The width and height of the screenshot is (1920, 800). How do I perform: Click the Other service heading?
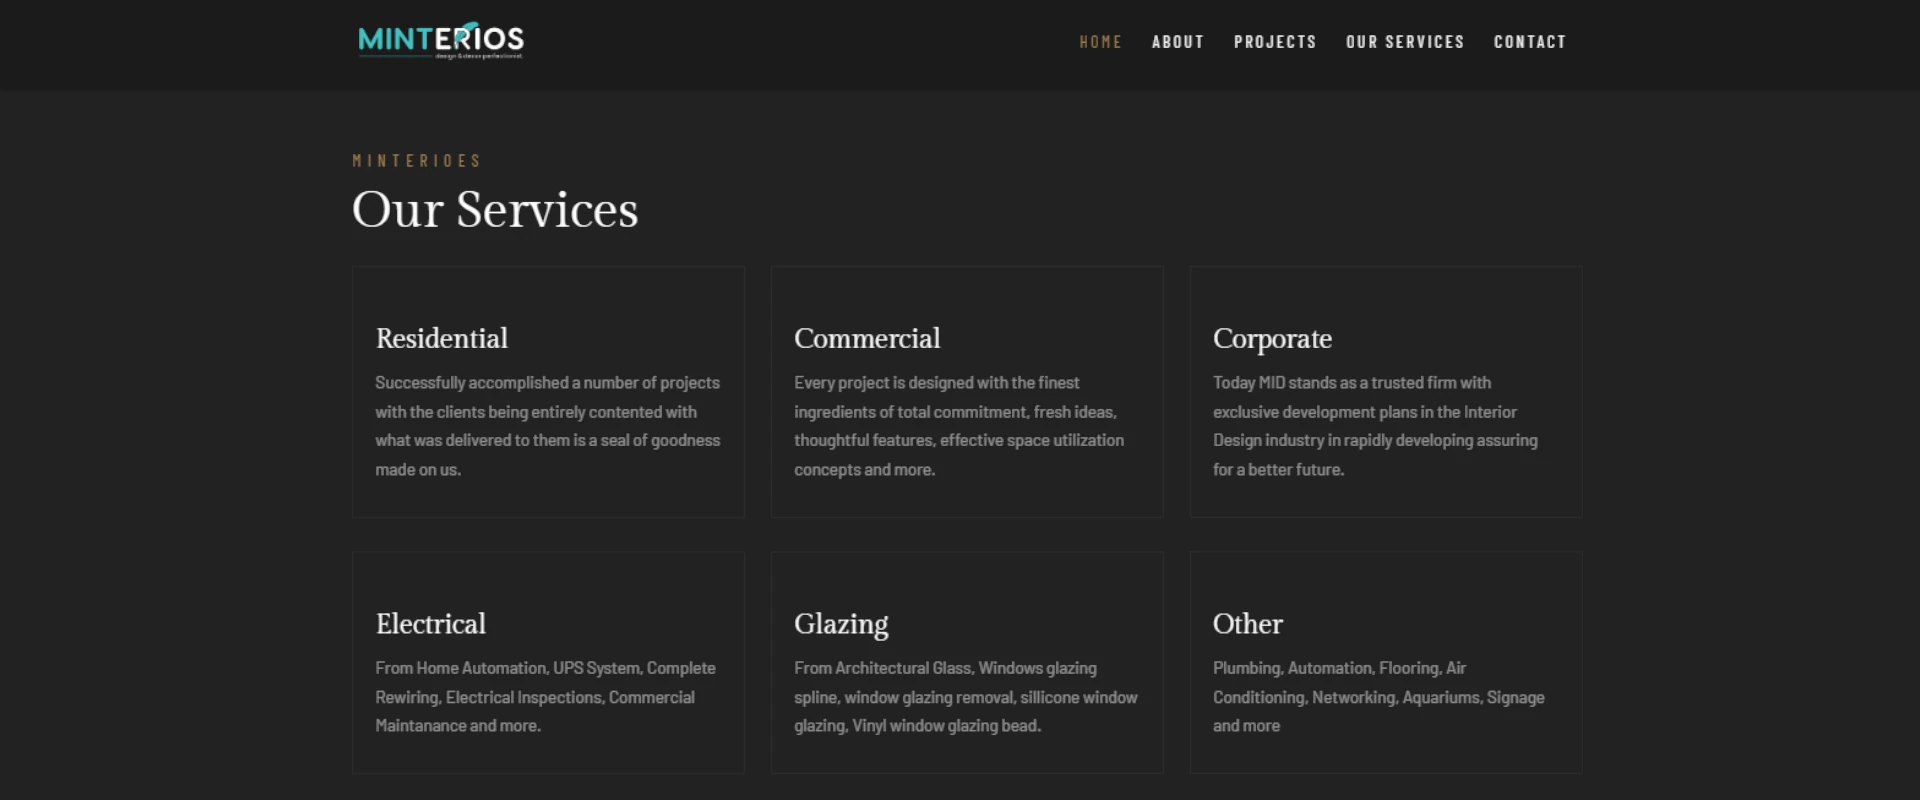pyautogui.click(x=1247, y=624)
